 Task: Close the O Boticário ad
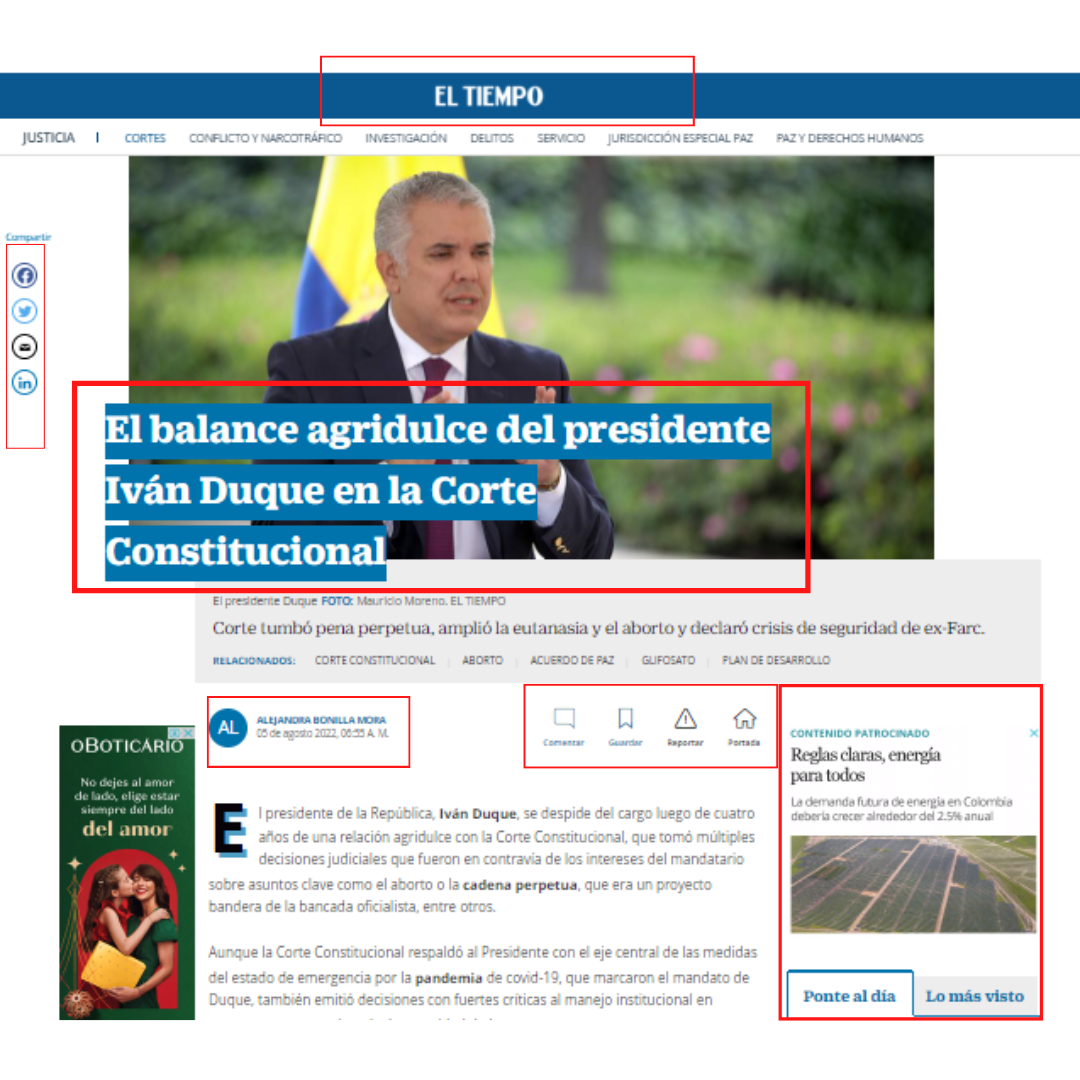[x=187, y=732]
